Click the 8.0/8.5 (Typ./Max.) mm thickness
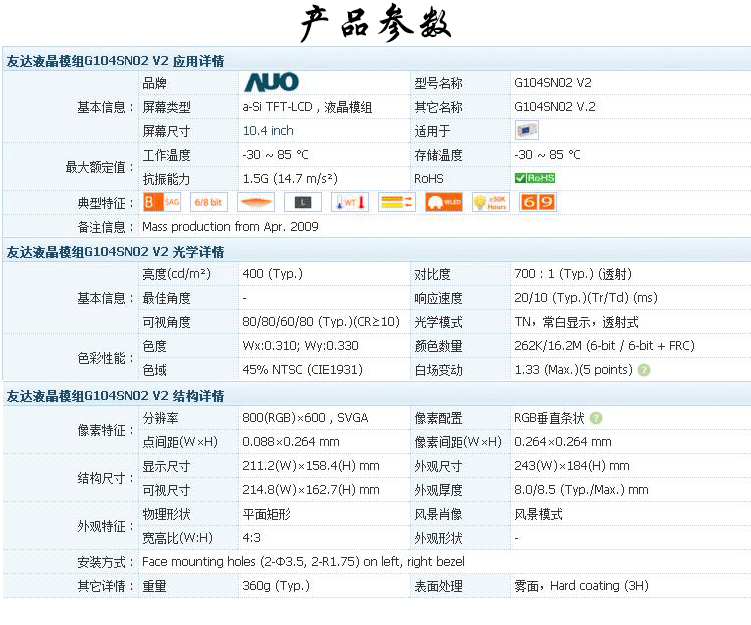Screen dimensions: 751x625 click(581, 489)
